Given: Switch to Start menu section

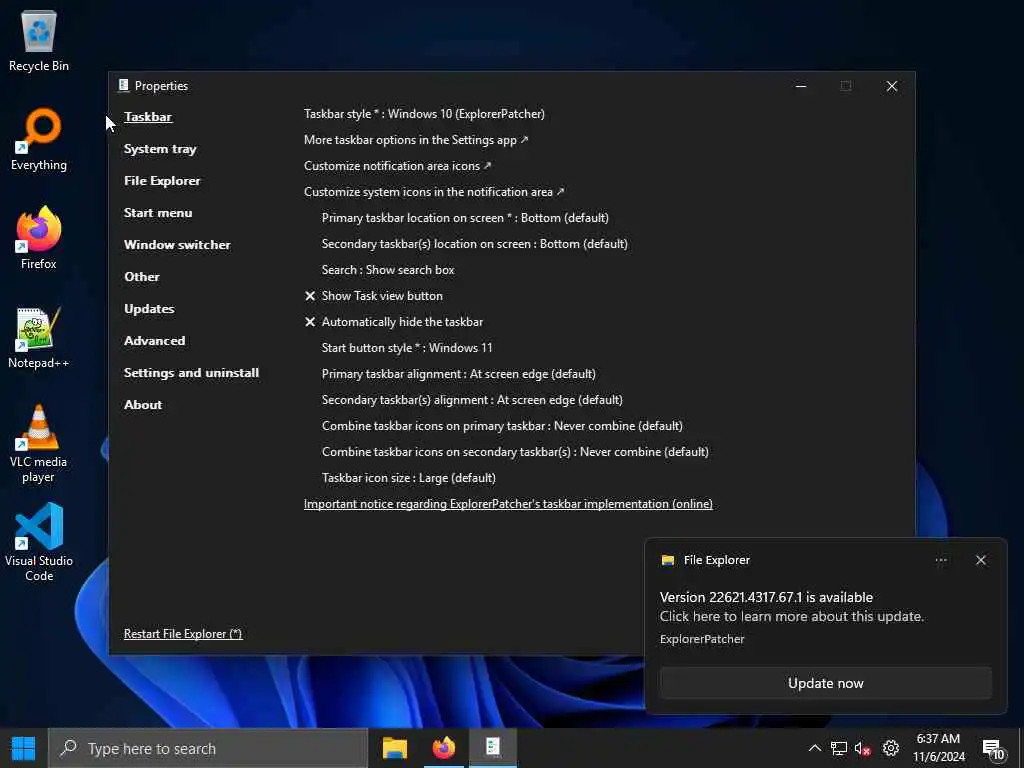Looking at the screenshot, I should coord(158,213).
